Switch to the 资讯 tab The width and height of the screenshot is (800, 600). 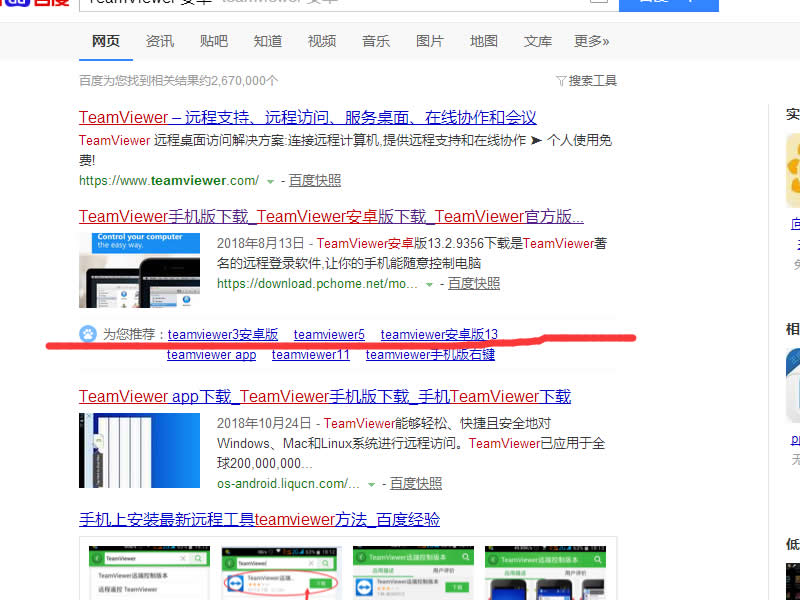point(160,41)
